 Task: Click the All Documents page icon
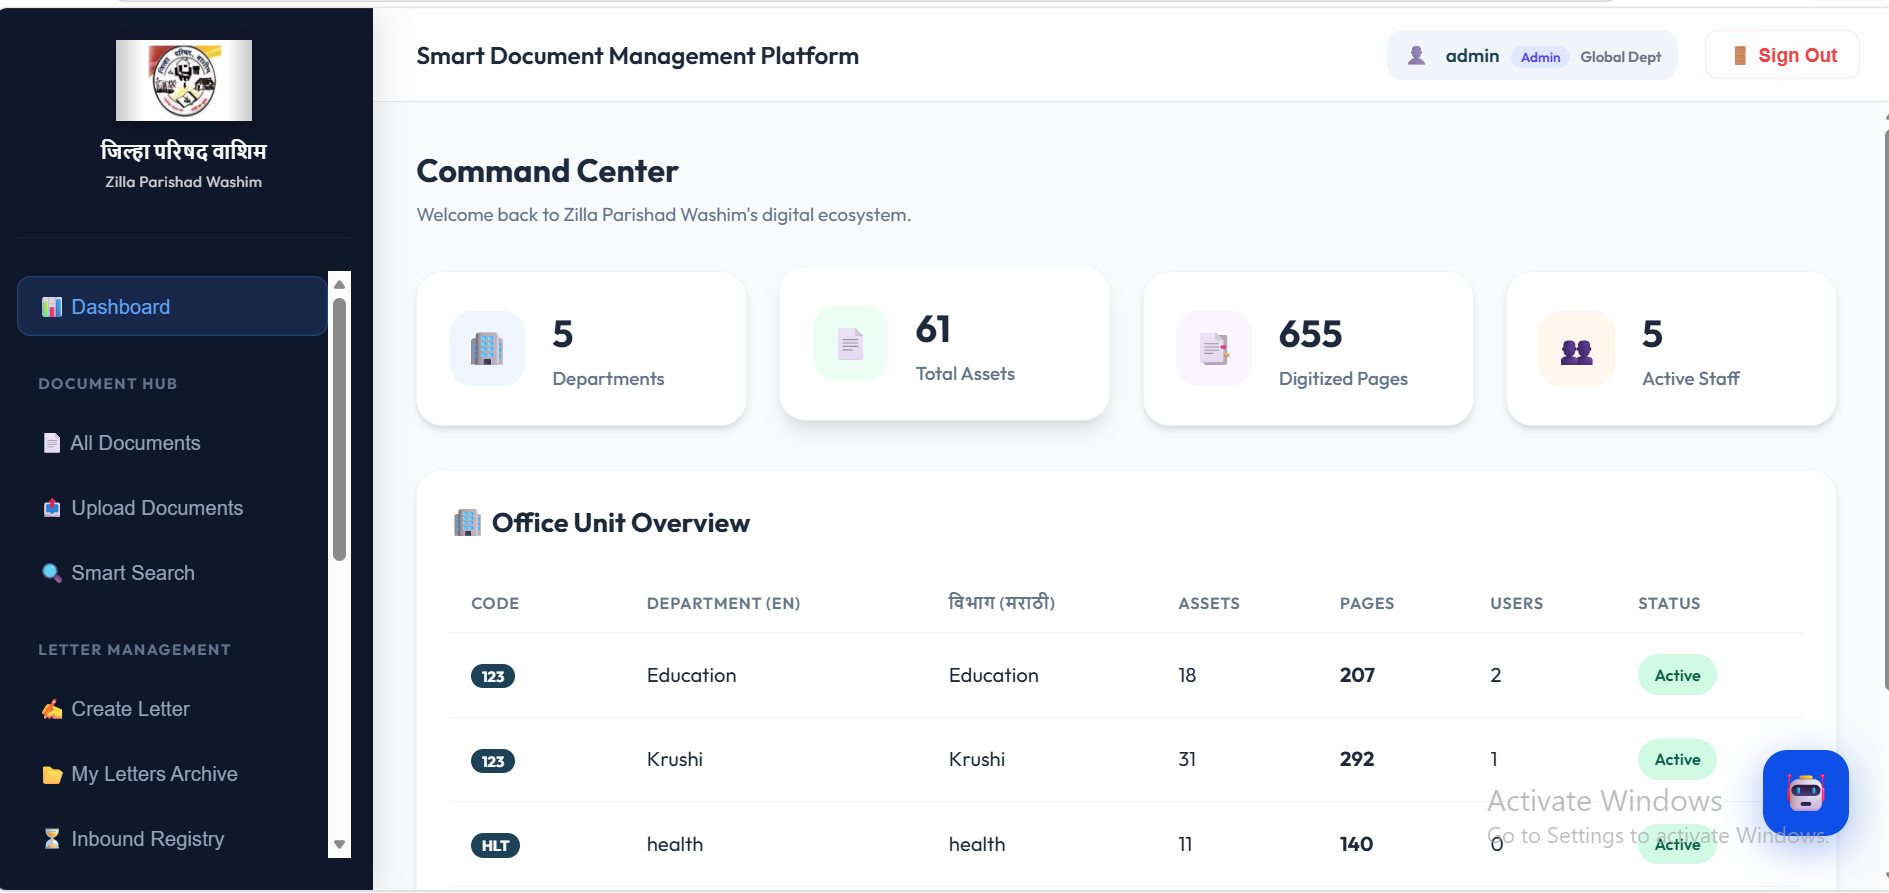pyautogui.click(x=52, y=443)
